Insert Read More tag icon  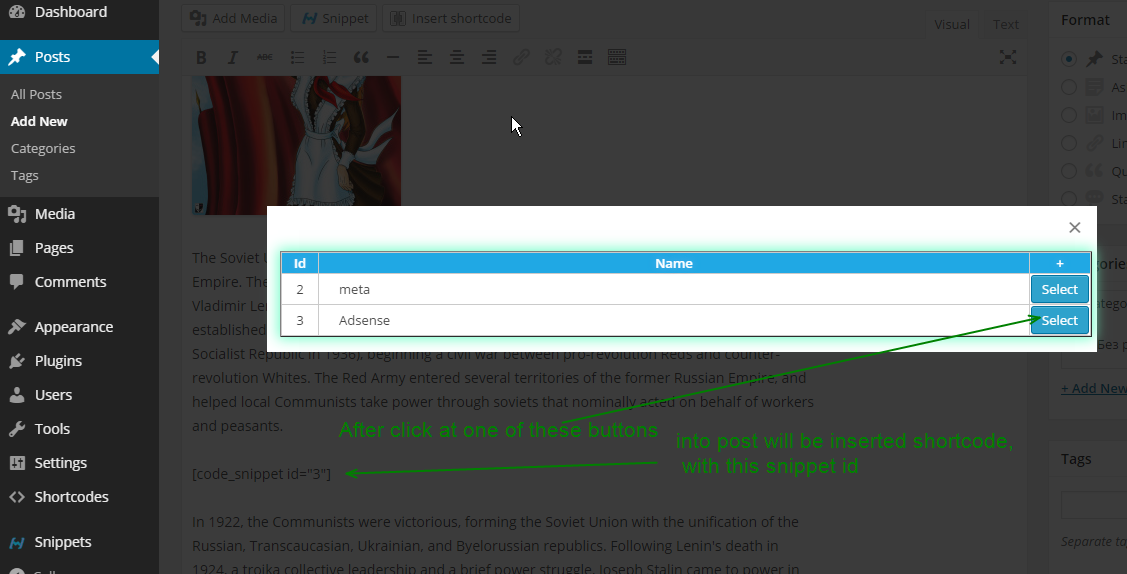(x=585, y=57)
